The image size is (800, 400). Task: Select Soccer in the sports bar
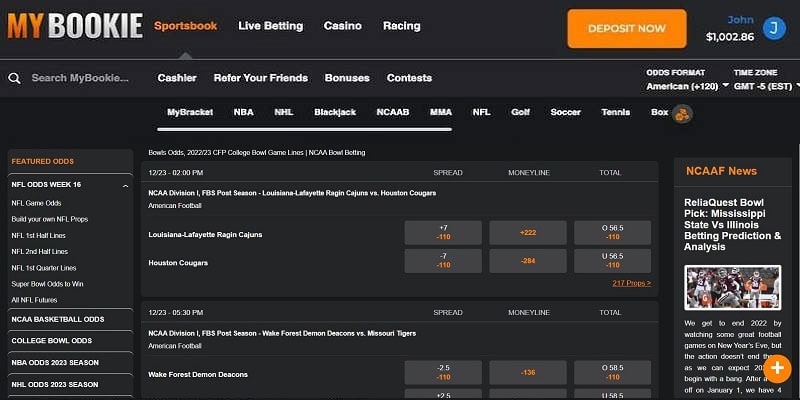(565, 112)
